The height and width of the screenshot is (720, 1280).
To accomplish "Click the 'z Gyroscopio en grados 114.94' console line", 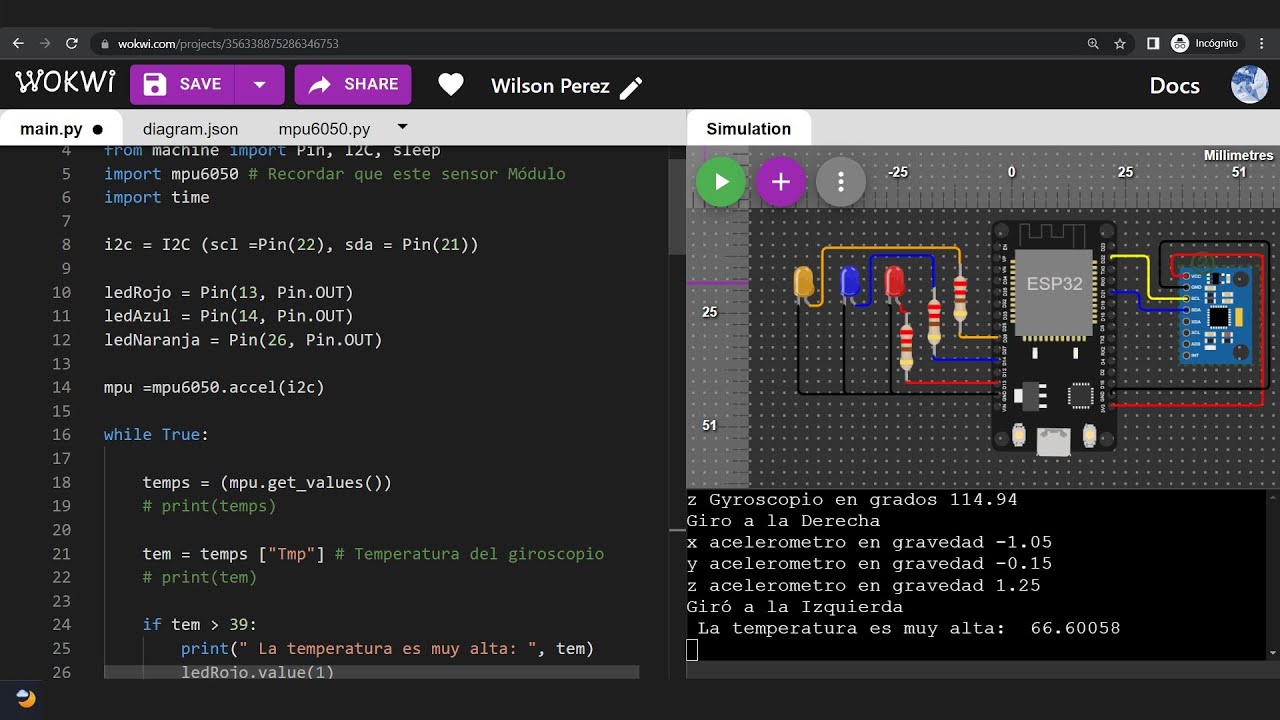I will tap(852, 499).
